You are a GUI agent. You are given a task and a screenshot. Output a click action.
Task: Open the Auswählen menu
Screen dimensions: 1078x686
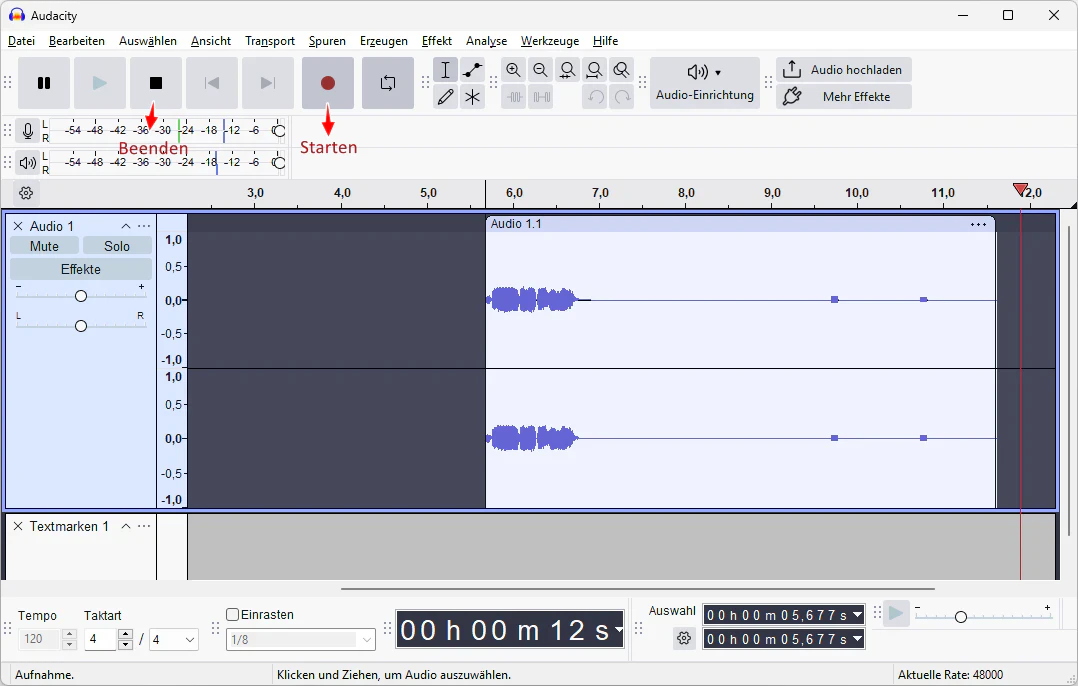coord(148,41)
